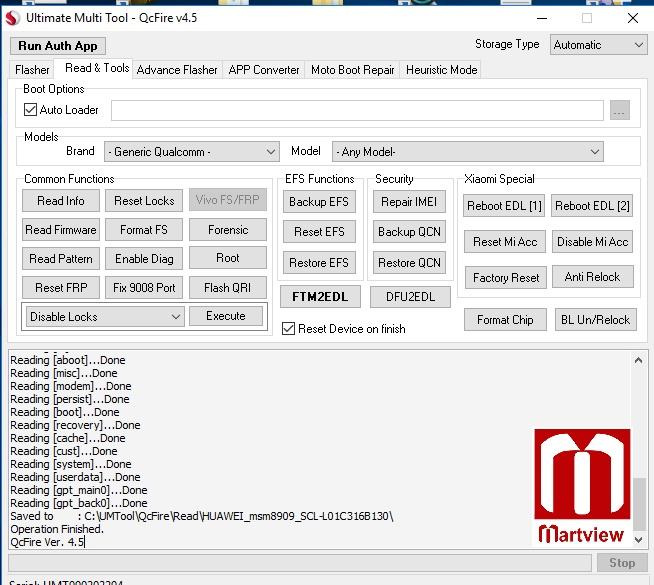Click 'QcFire Ver. 4.5' log line
This screenshot has height=585, width=654.
coord(47,542)
